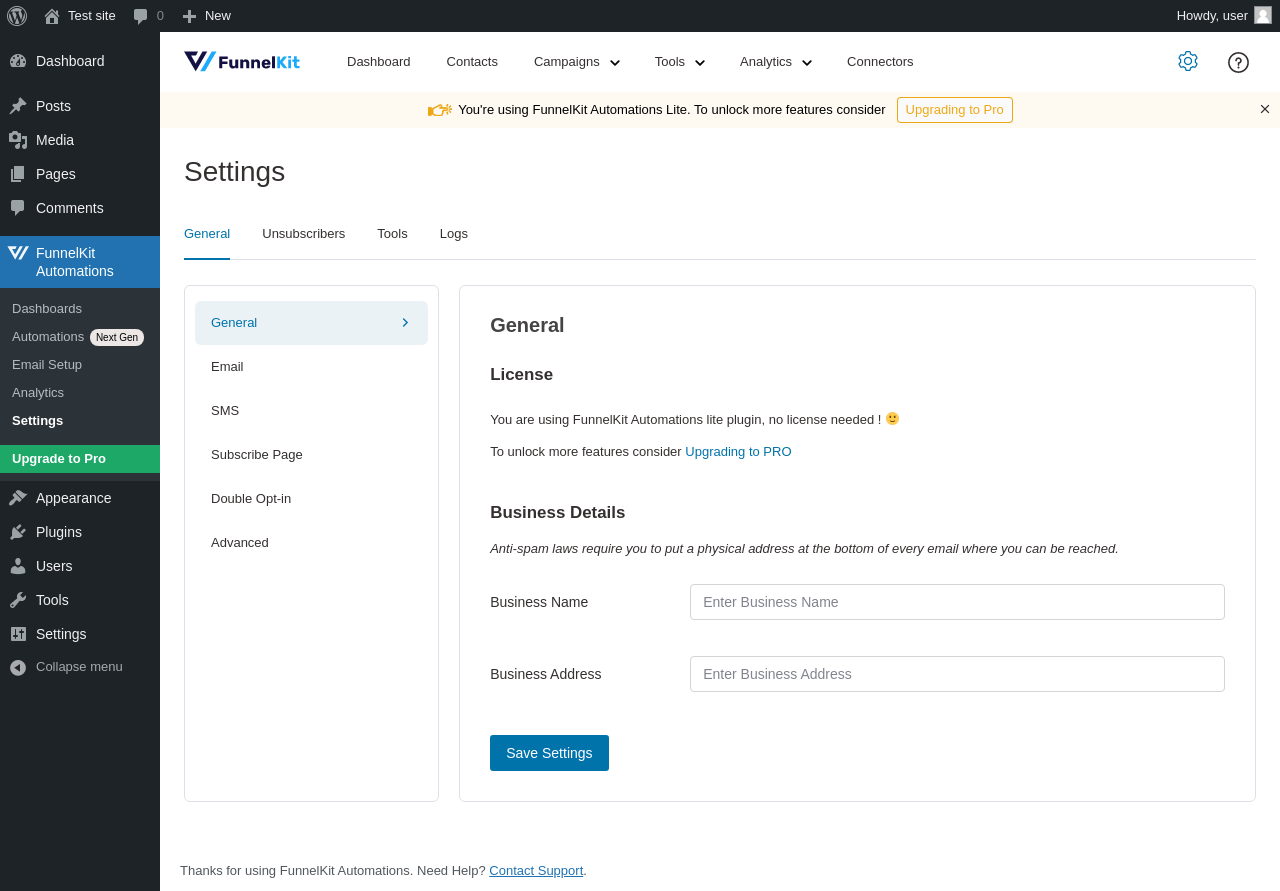Click the Upgrading to PRO link
Viewport: 1280px width, 891px height.
[x=738, y=452]
